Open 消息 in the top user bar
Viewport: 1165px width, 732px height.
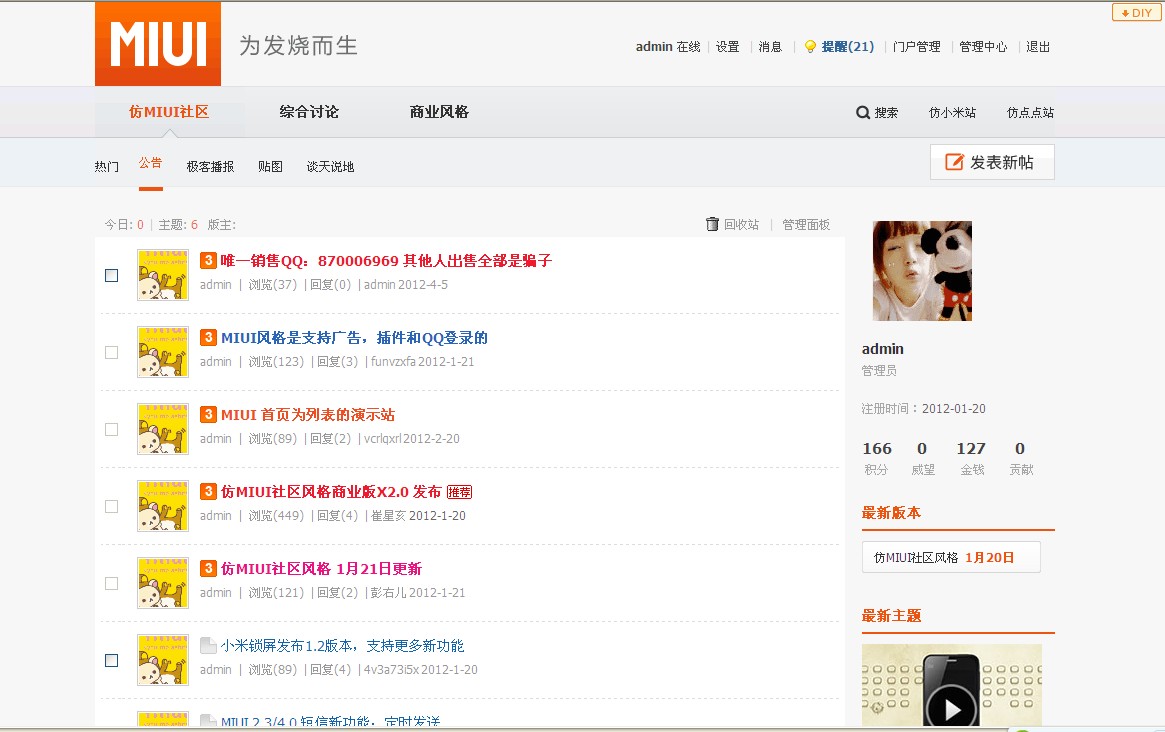click(x=770, y=47)
